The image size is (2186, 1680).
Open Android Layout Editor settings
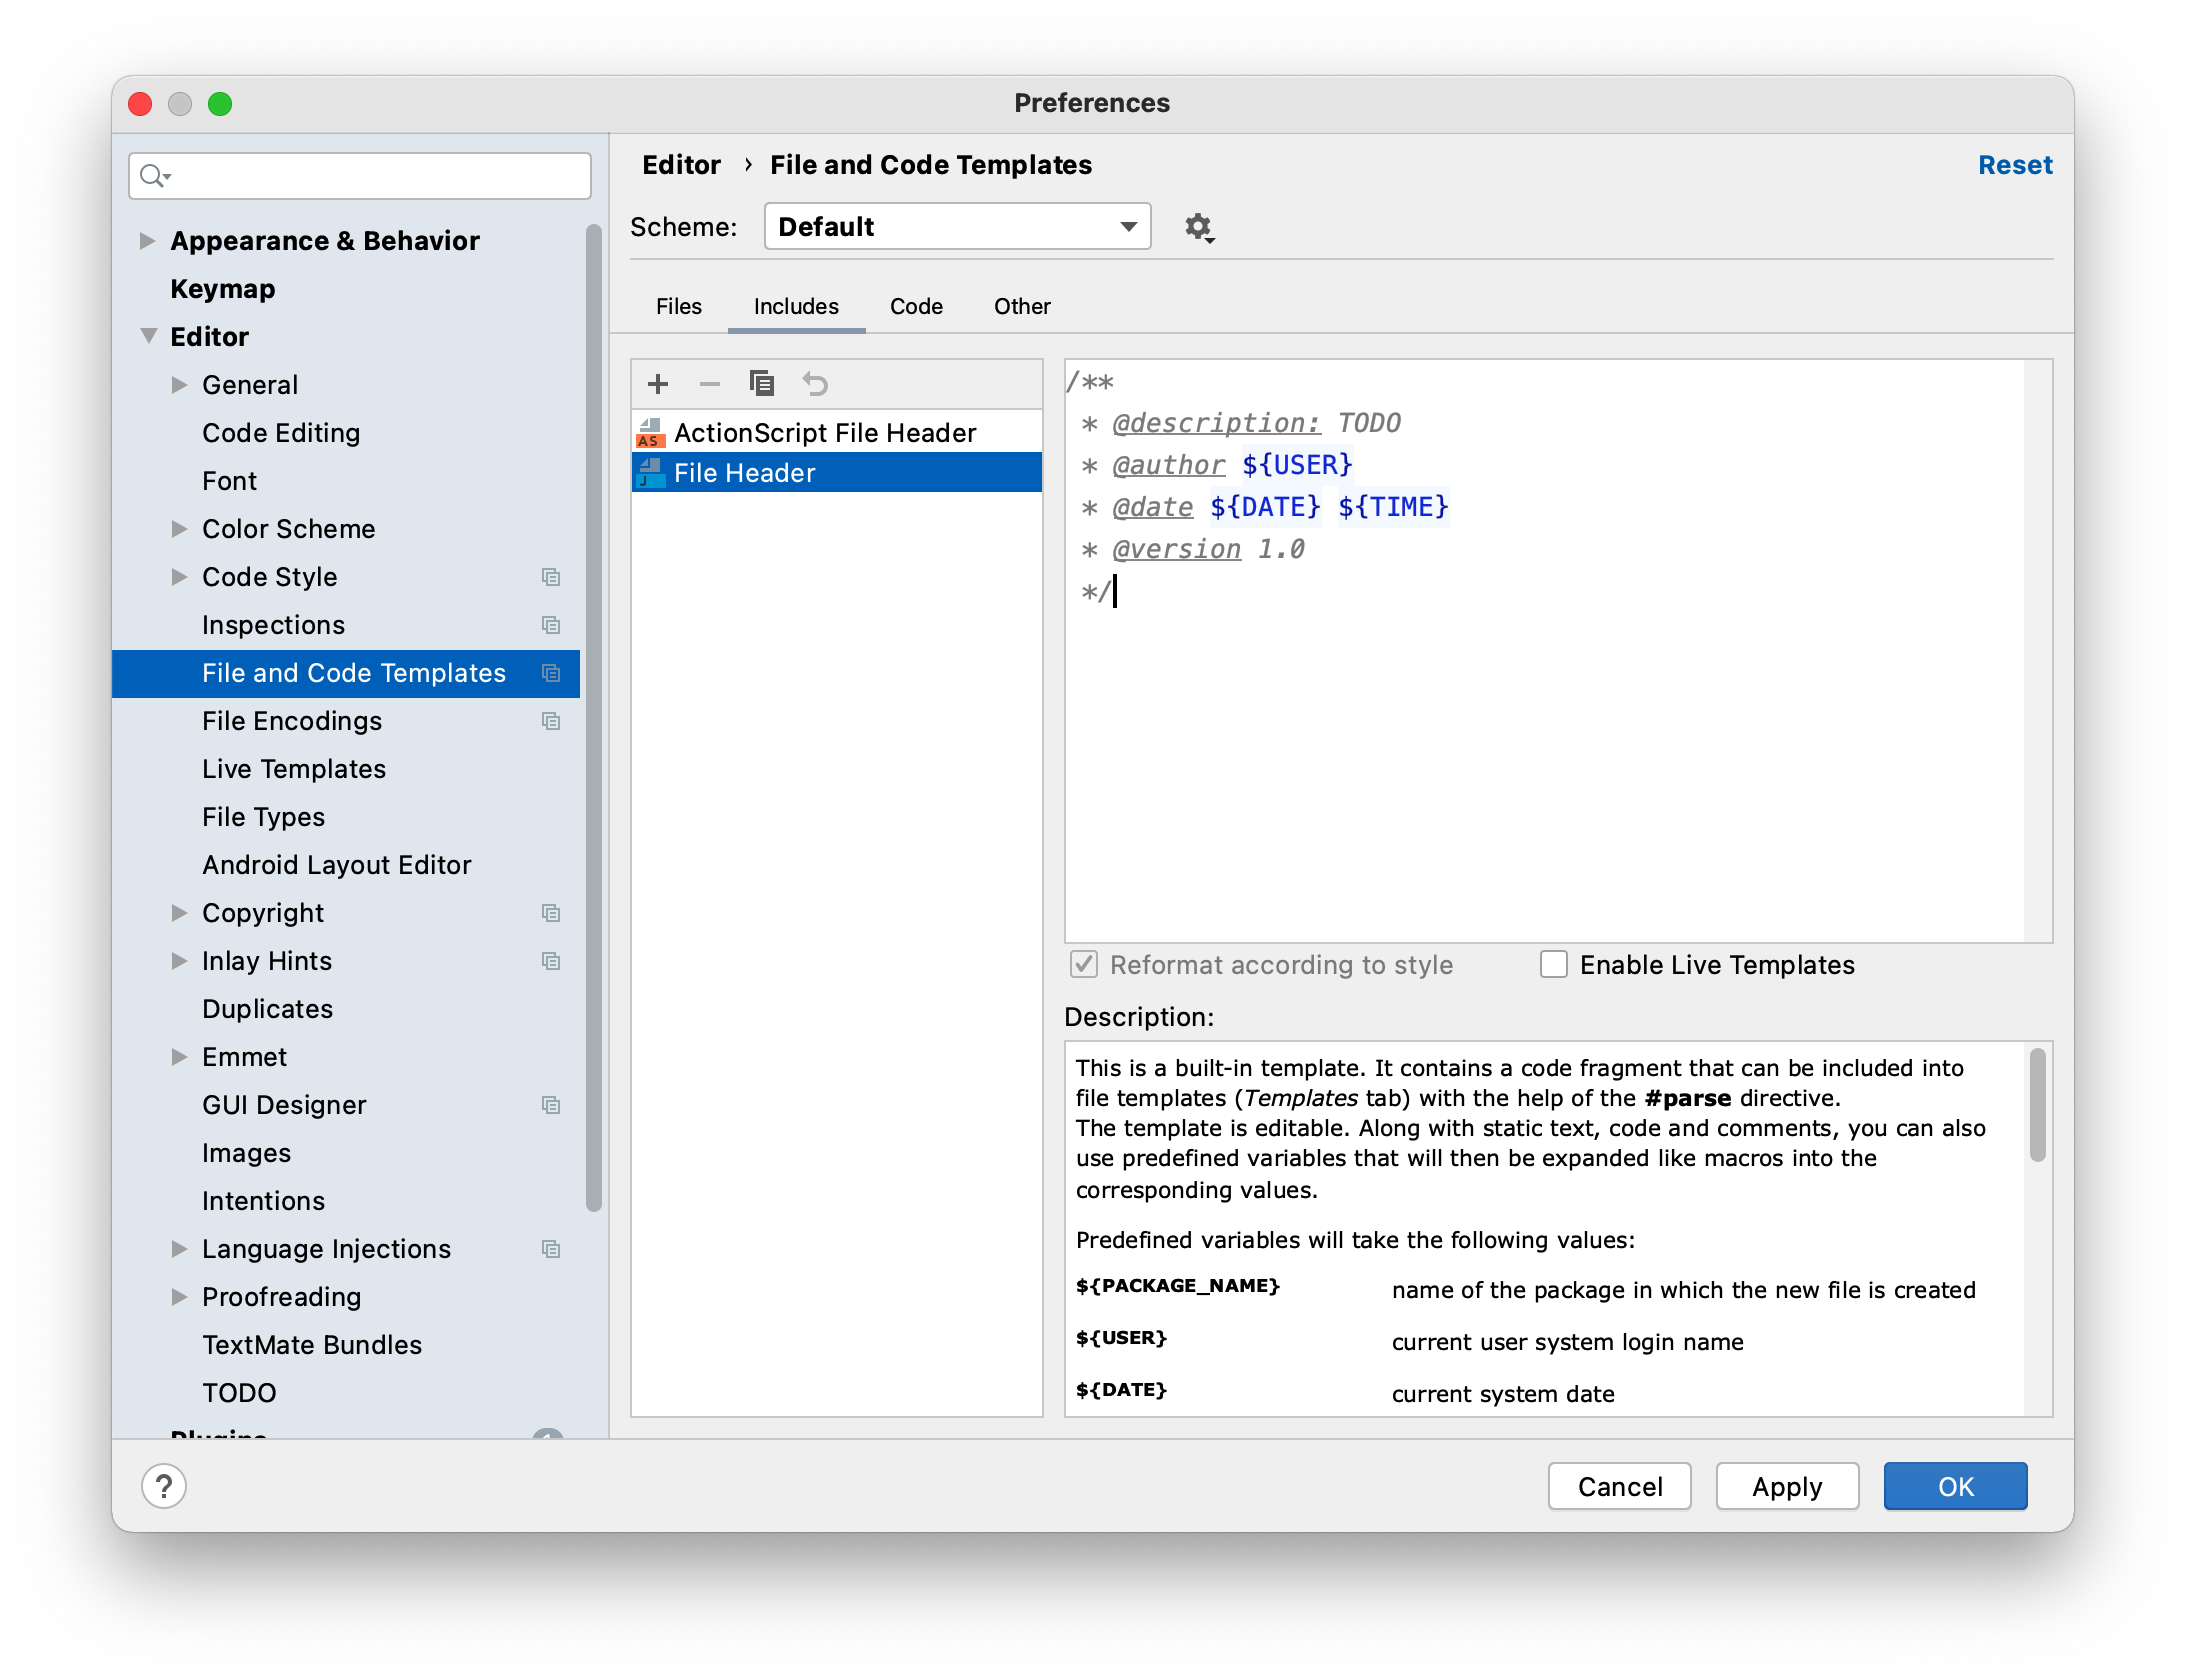pos(337,865)
